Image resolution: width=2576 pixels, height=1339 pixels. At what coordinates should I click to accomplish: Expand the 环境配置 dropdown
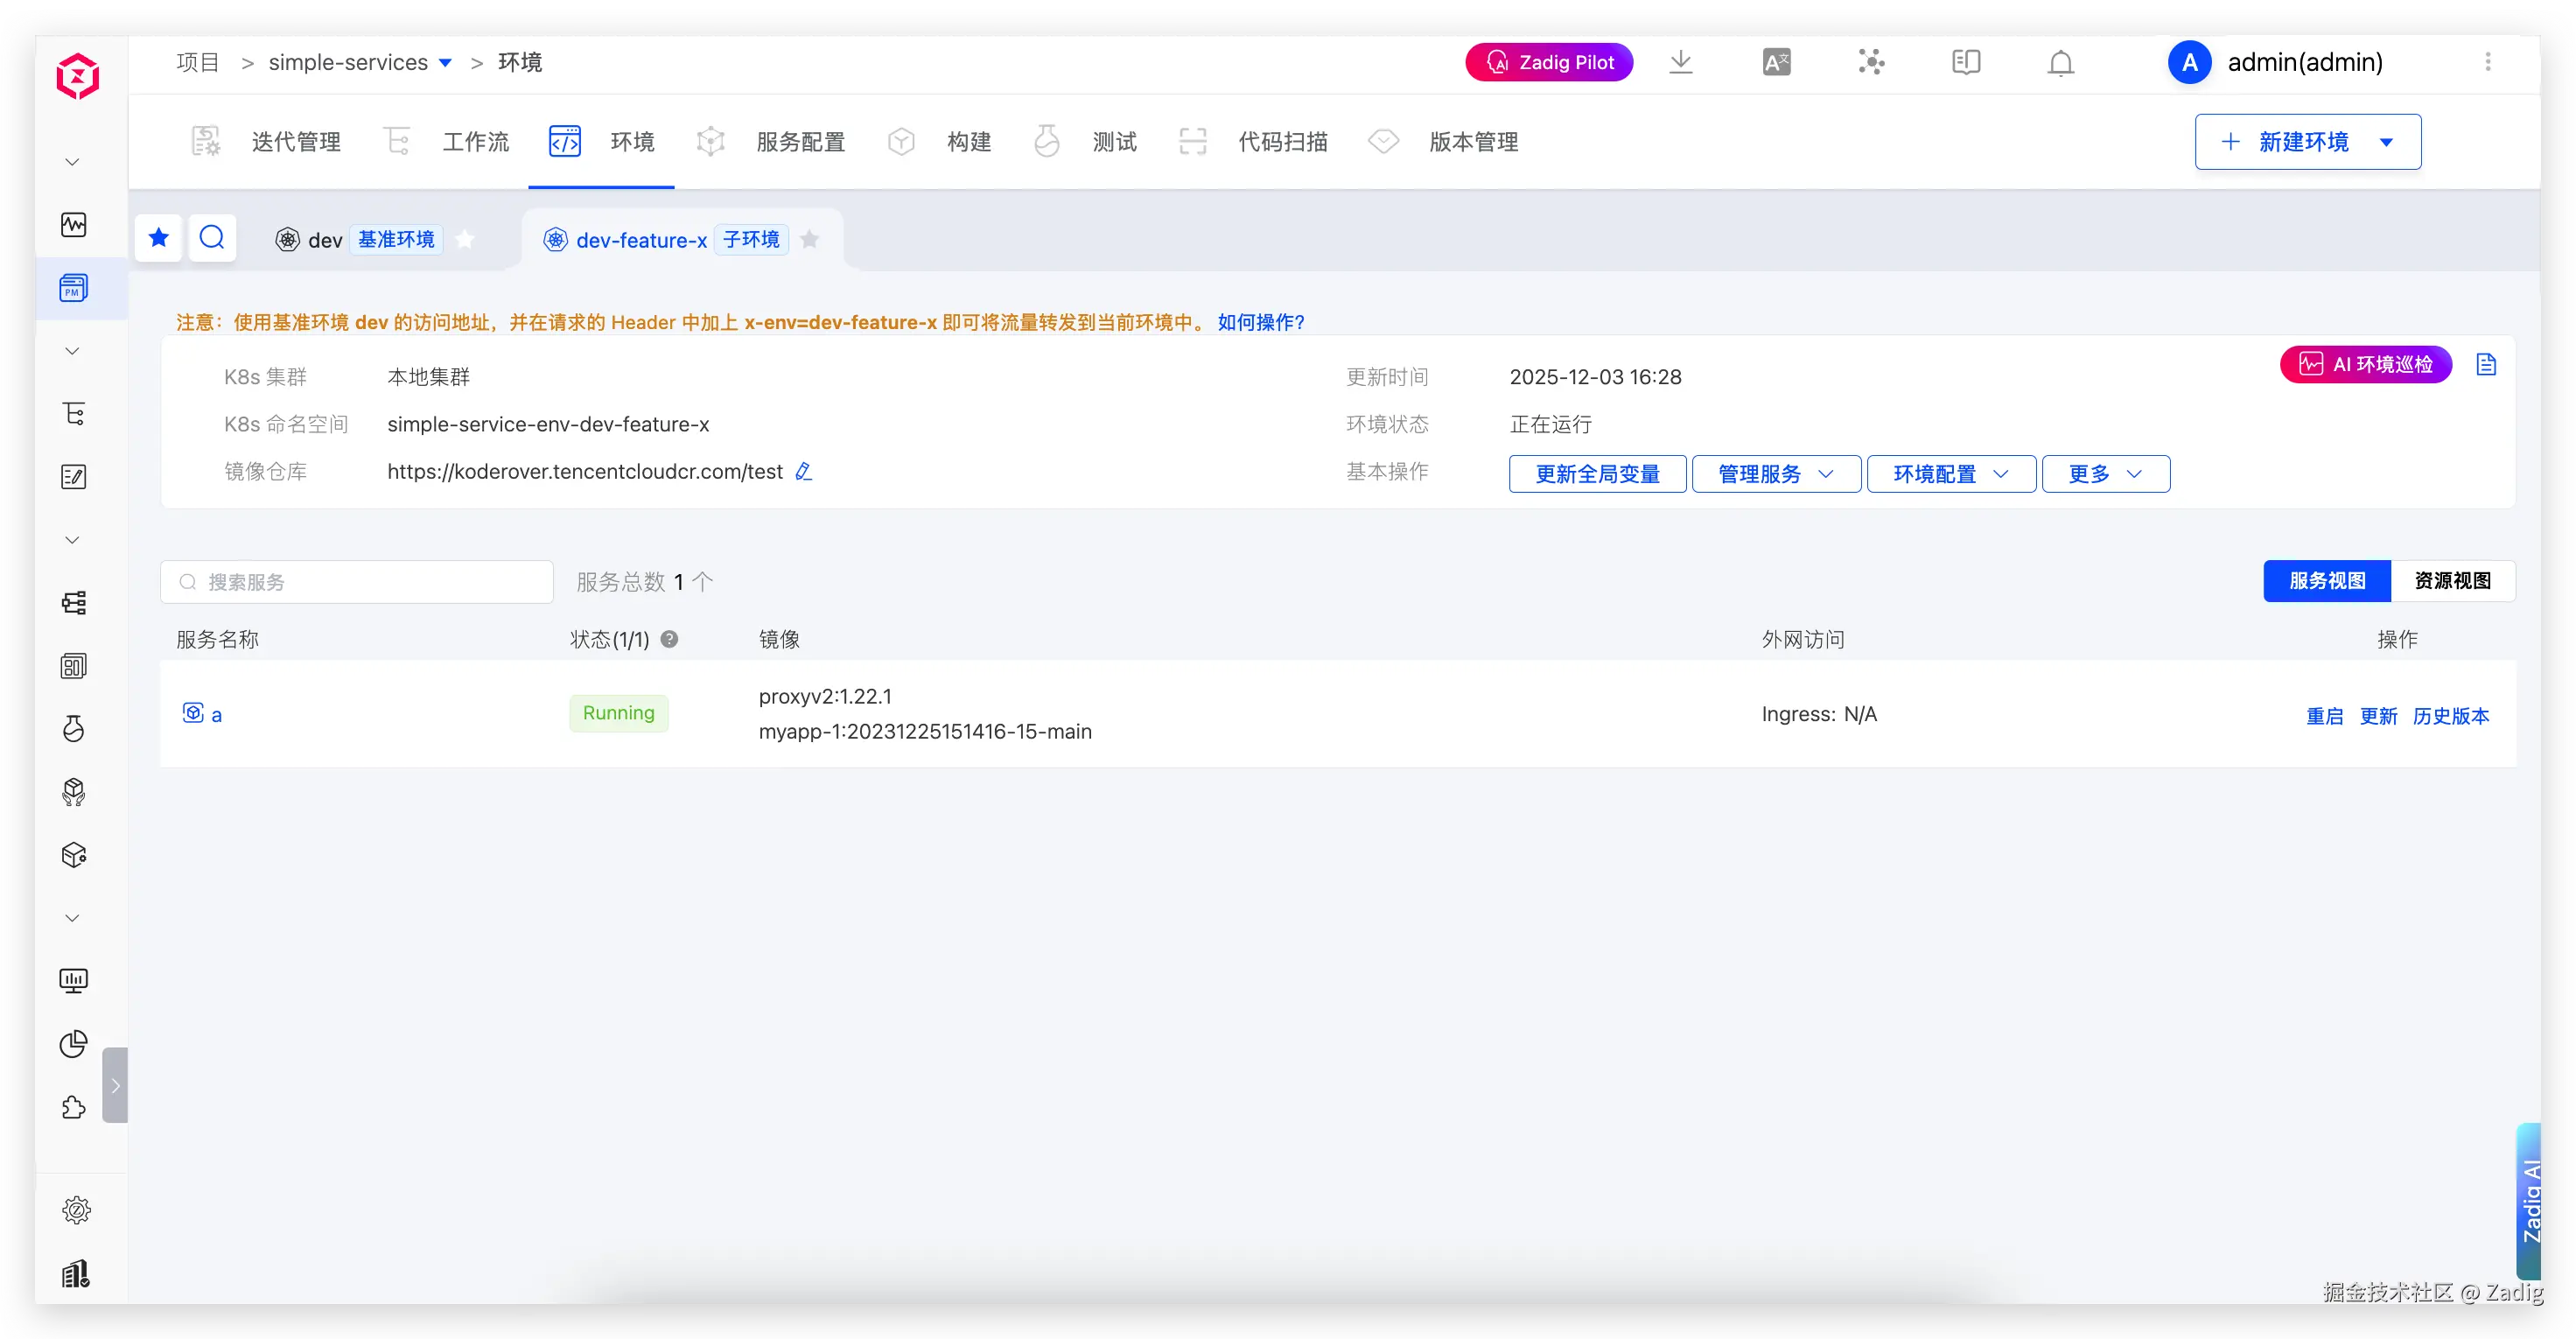(1950, 474)
